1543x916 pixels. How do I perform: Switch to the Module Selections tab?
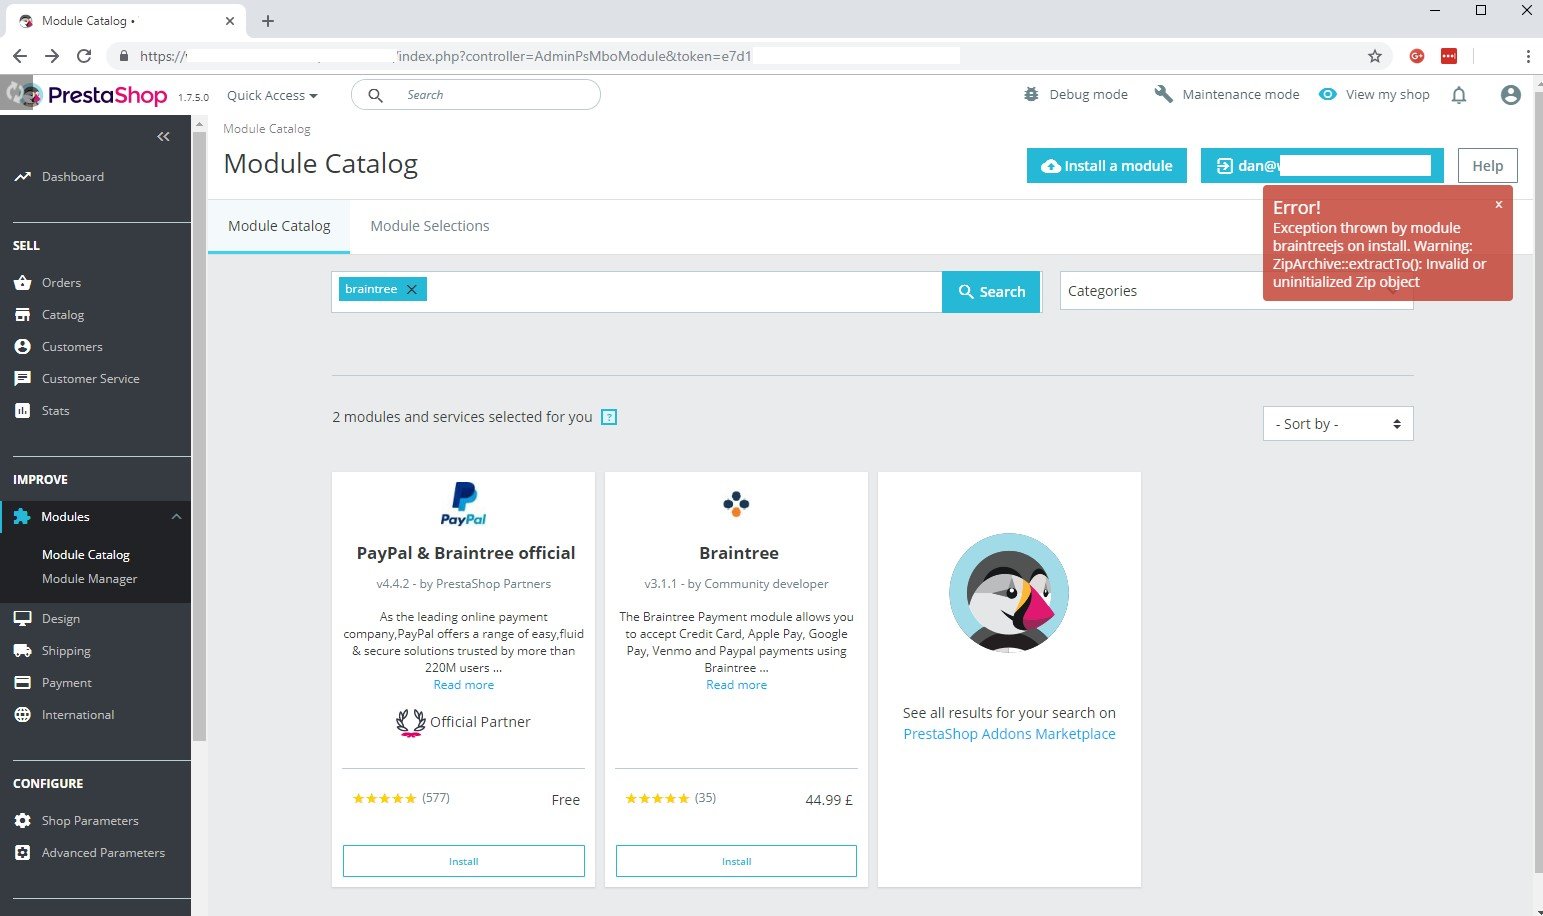tap(430, 226)
